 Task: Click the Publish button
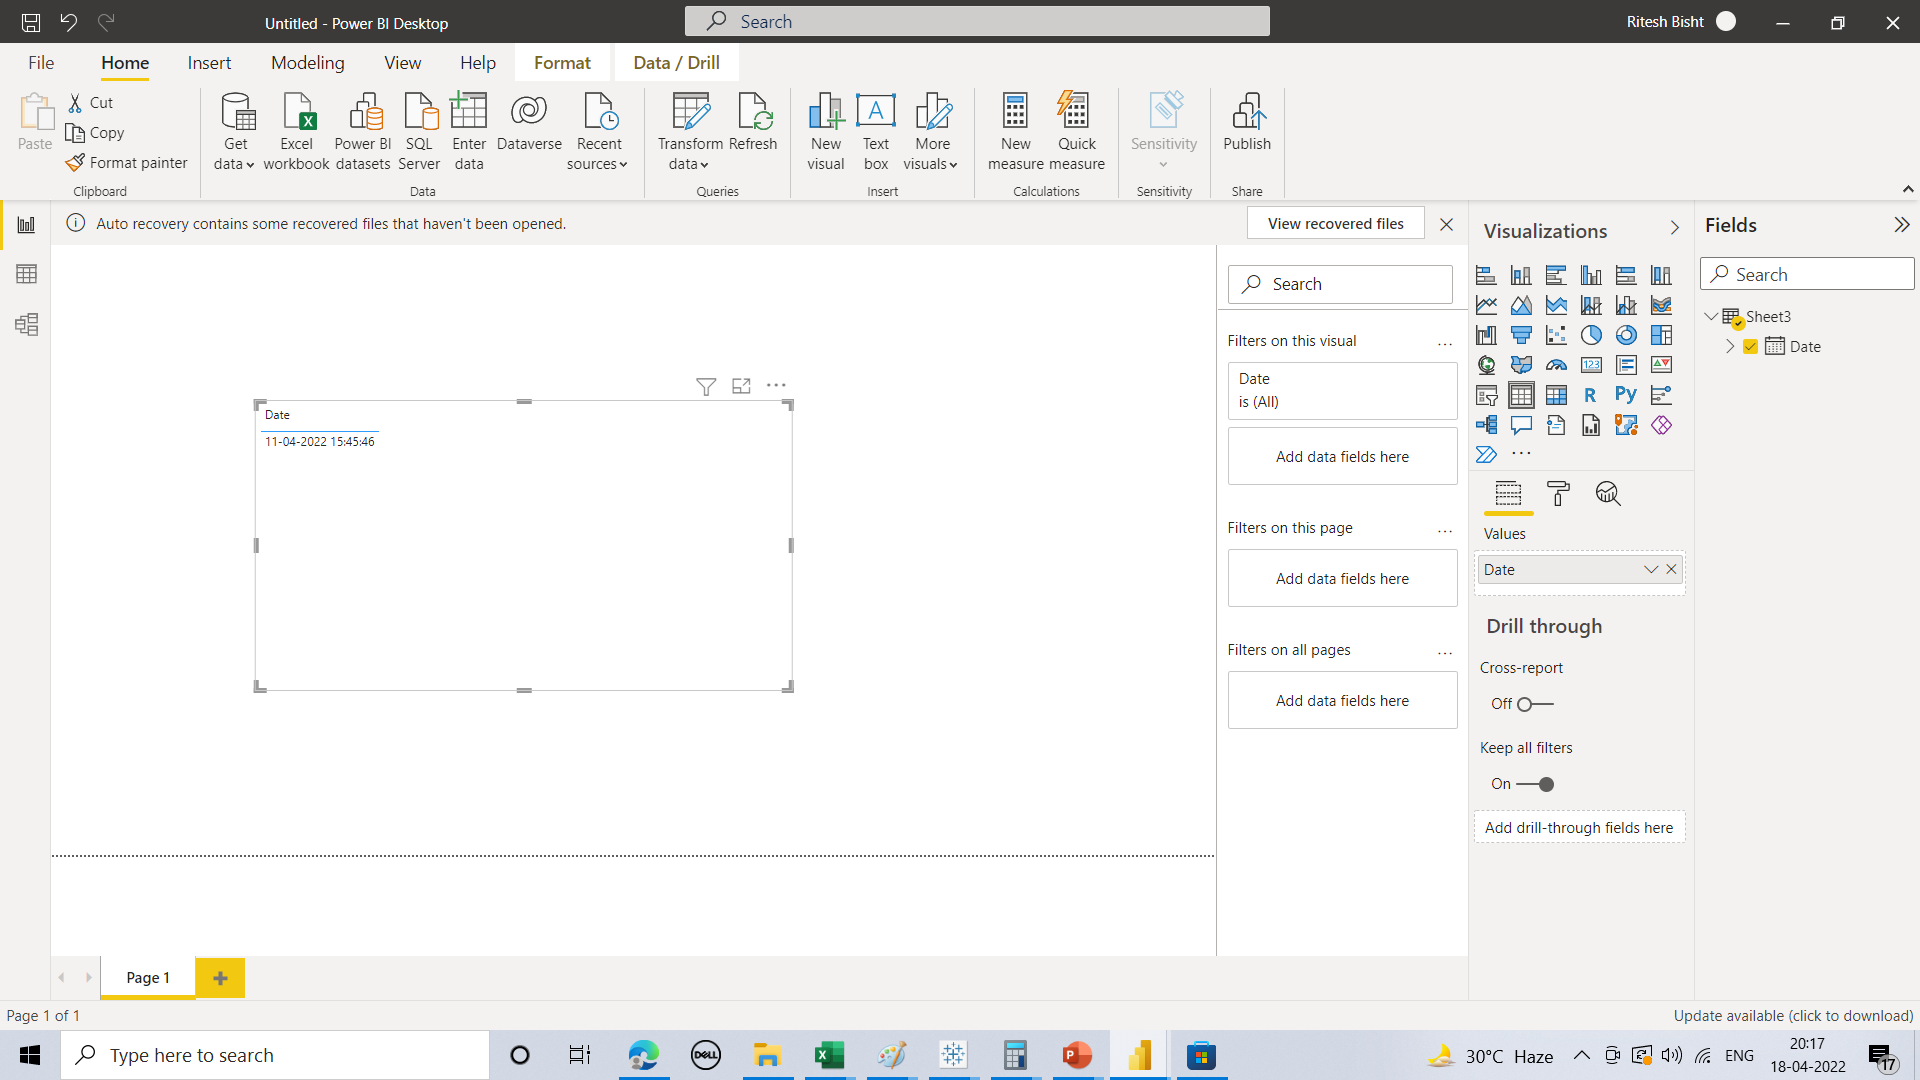coord(1247,122)
